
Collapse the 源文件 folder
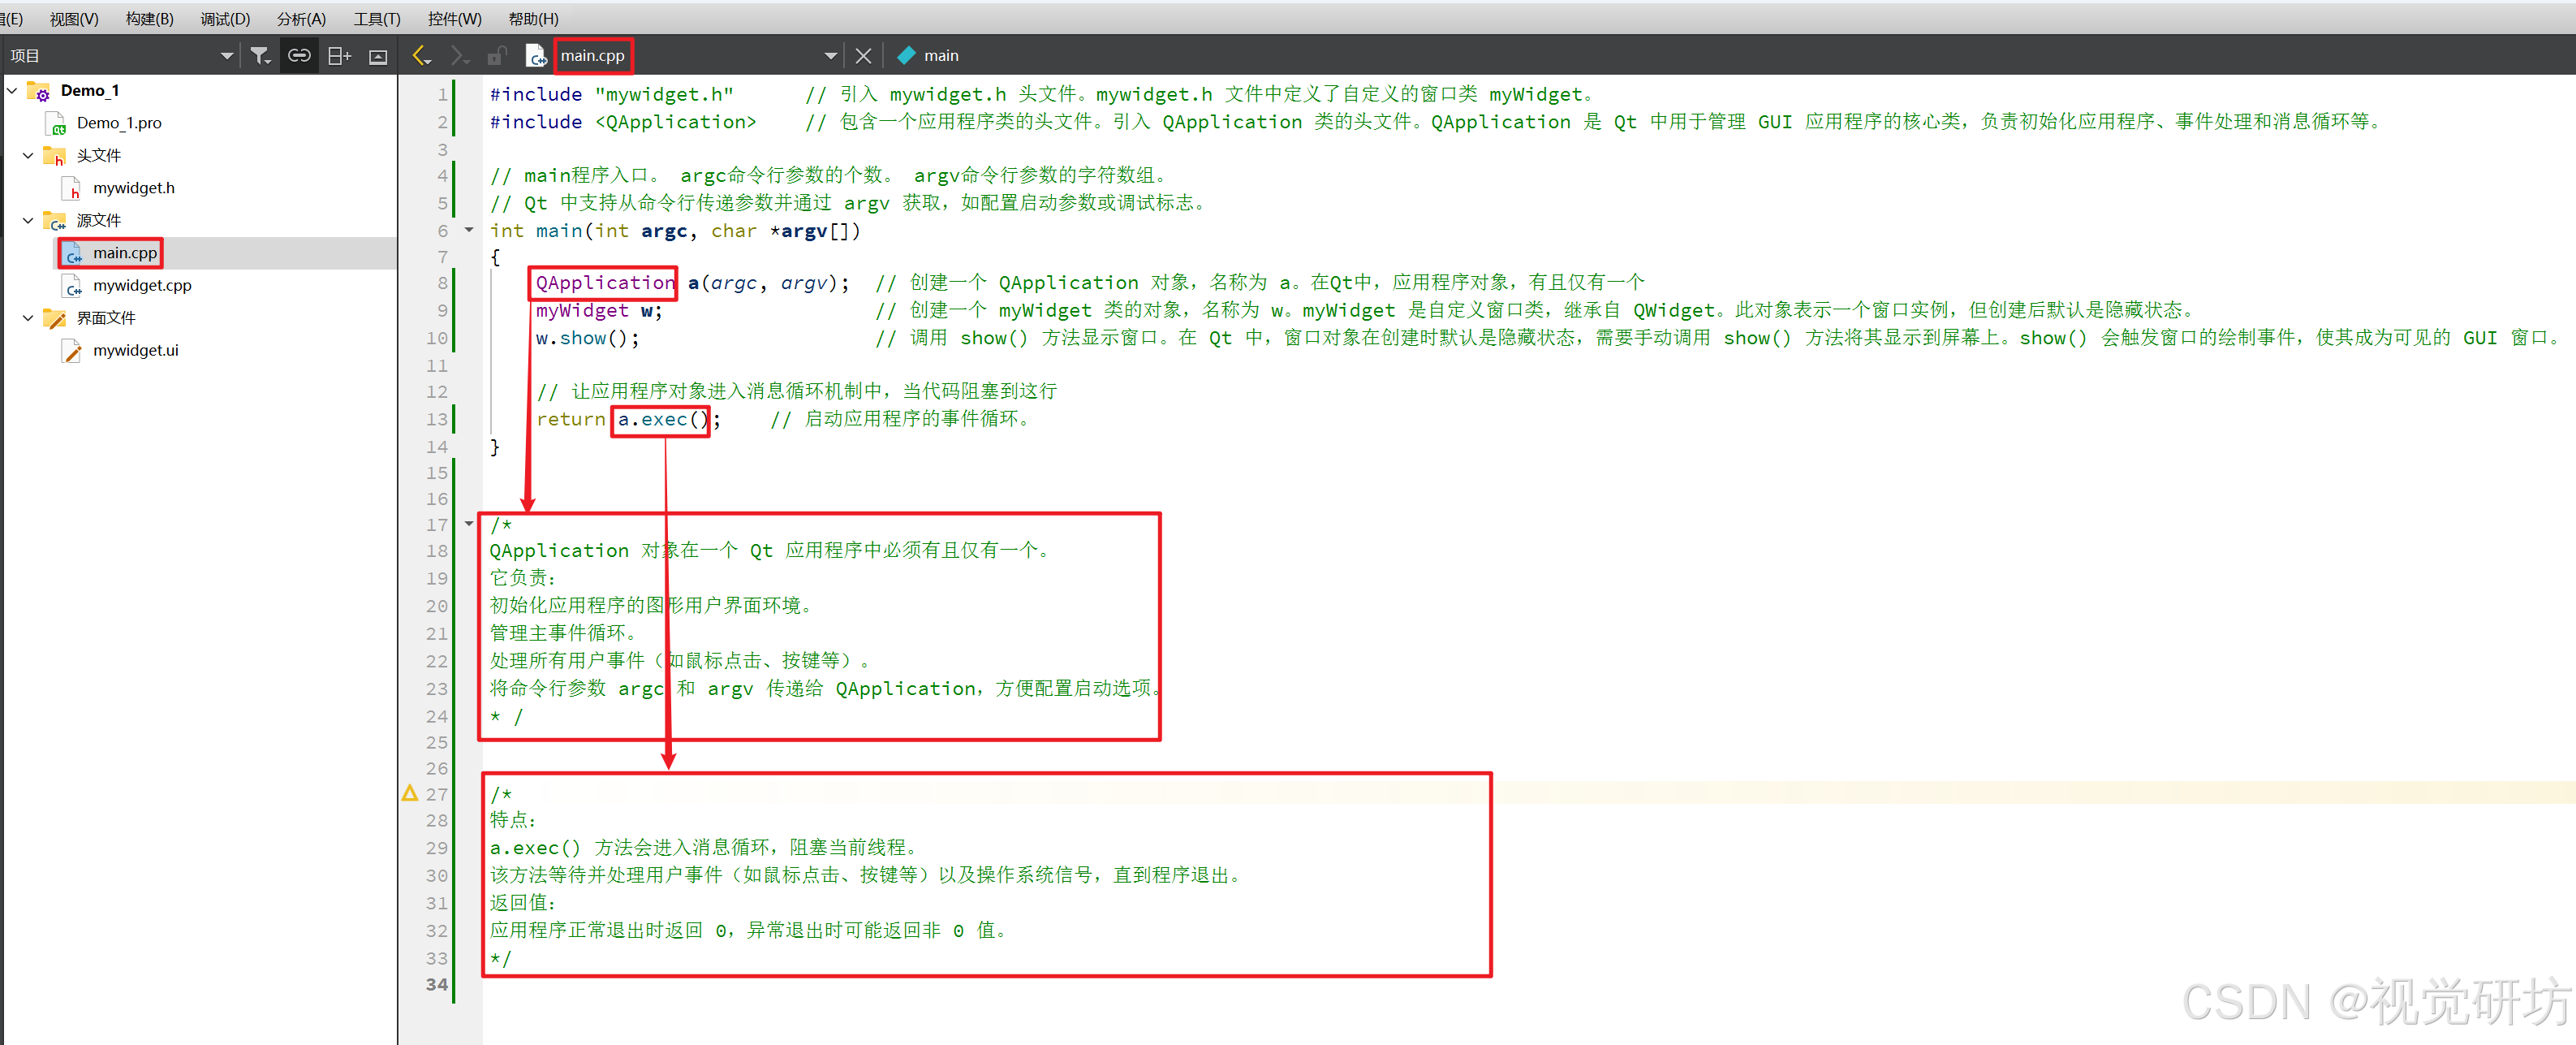point(28,220)
